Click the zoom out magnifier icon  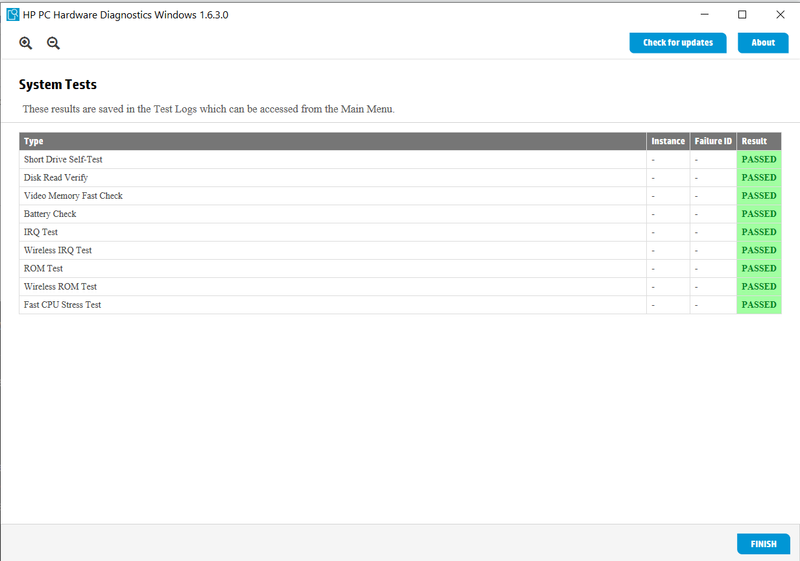[x=53, y=43]
